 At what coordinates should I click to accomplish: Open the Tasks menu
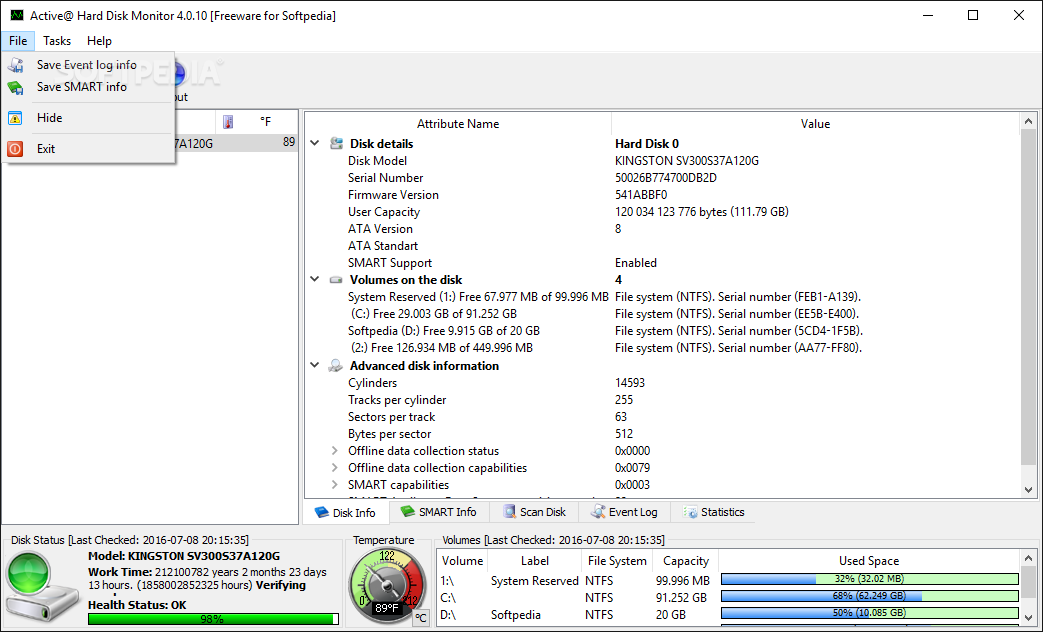57,41
